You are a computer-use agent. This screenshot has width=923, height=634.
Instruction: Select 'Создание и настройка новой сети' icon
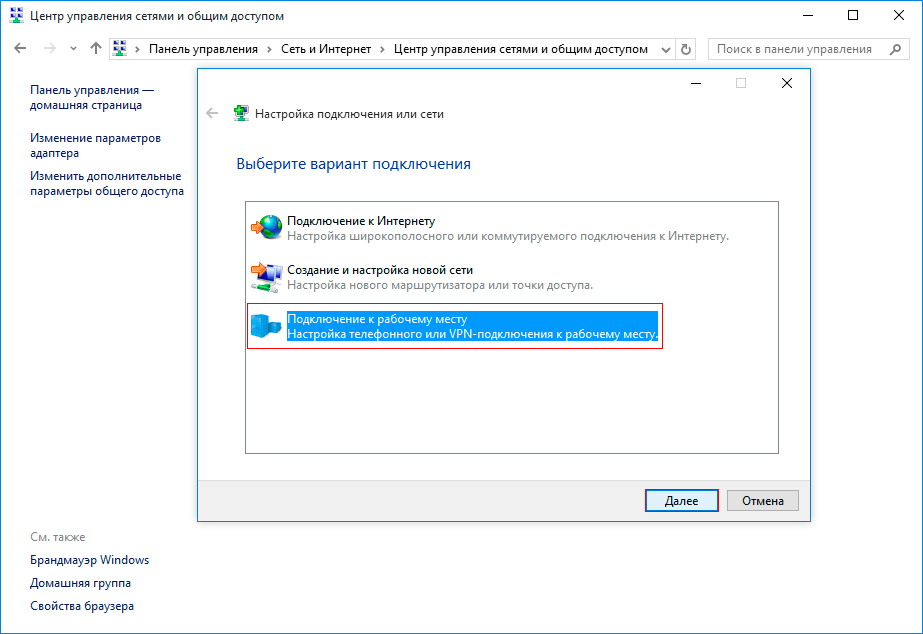pos(267,277)
